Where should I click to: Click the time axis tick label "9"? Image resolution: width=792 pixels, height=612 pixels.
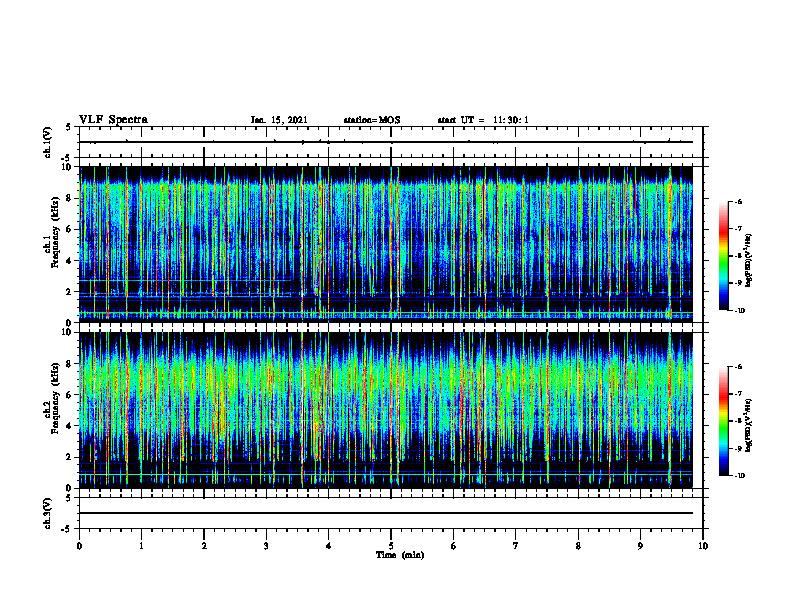pos(640,546)
